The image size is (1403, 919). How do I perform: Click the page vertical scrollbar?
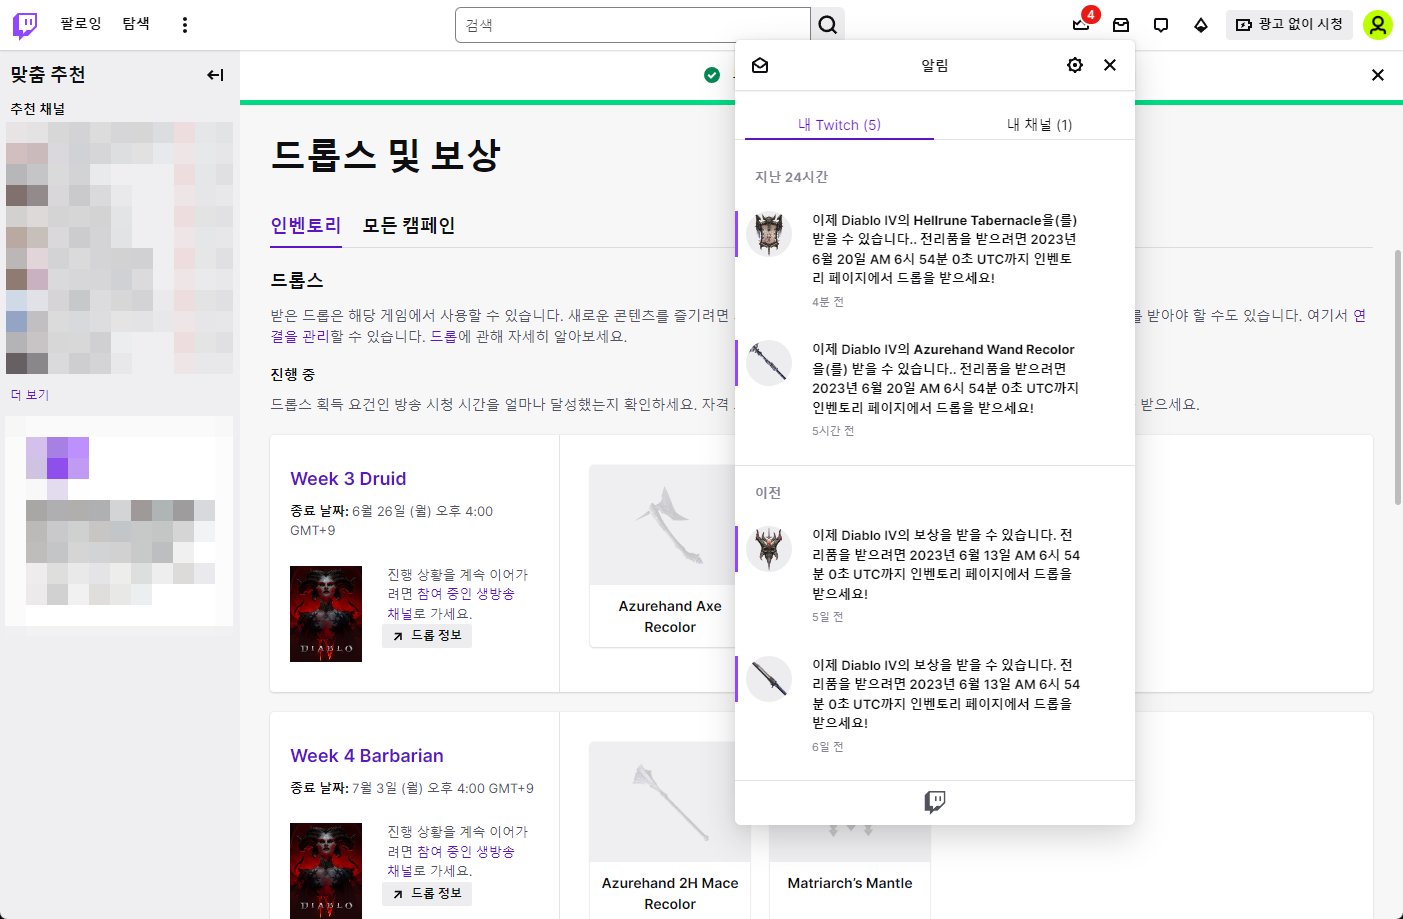click(1398, 375)
